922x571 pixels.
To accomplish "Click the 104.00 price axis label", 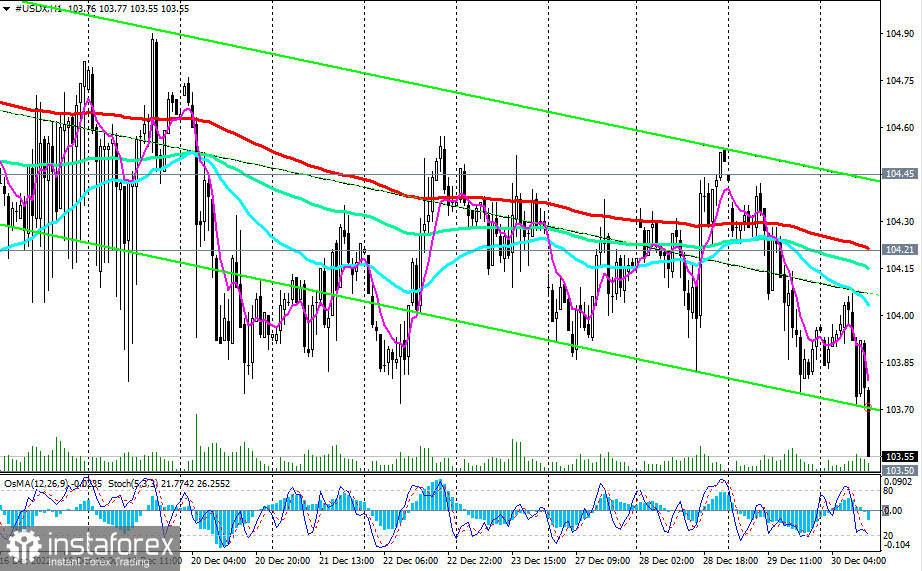I will click(x=900, y=316).
